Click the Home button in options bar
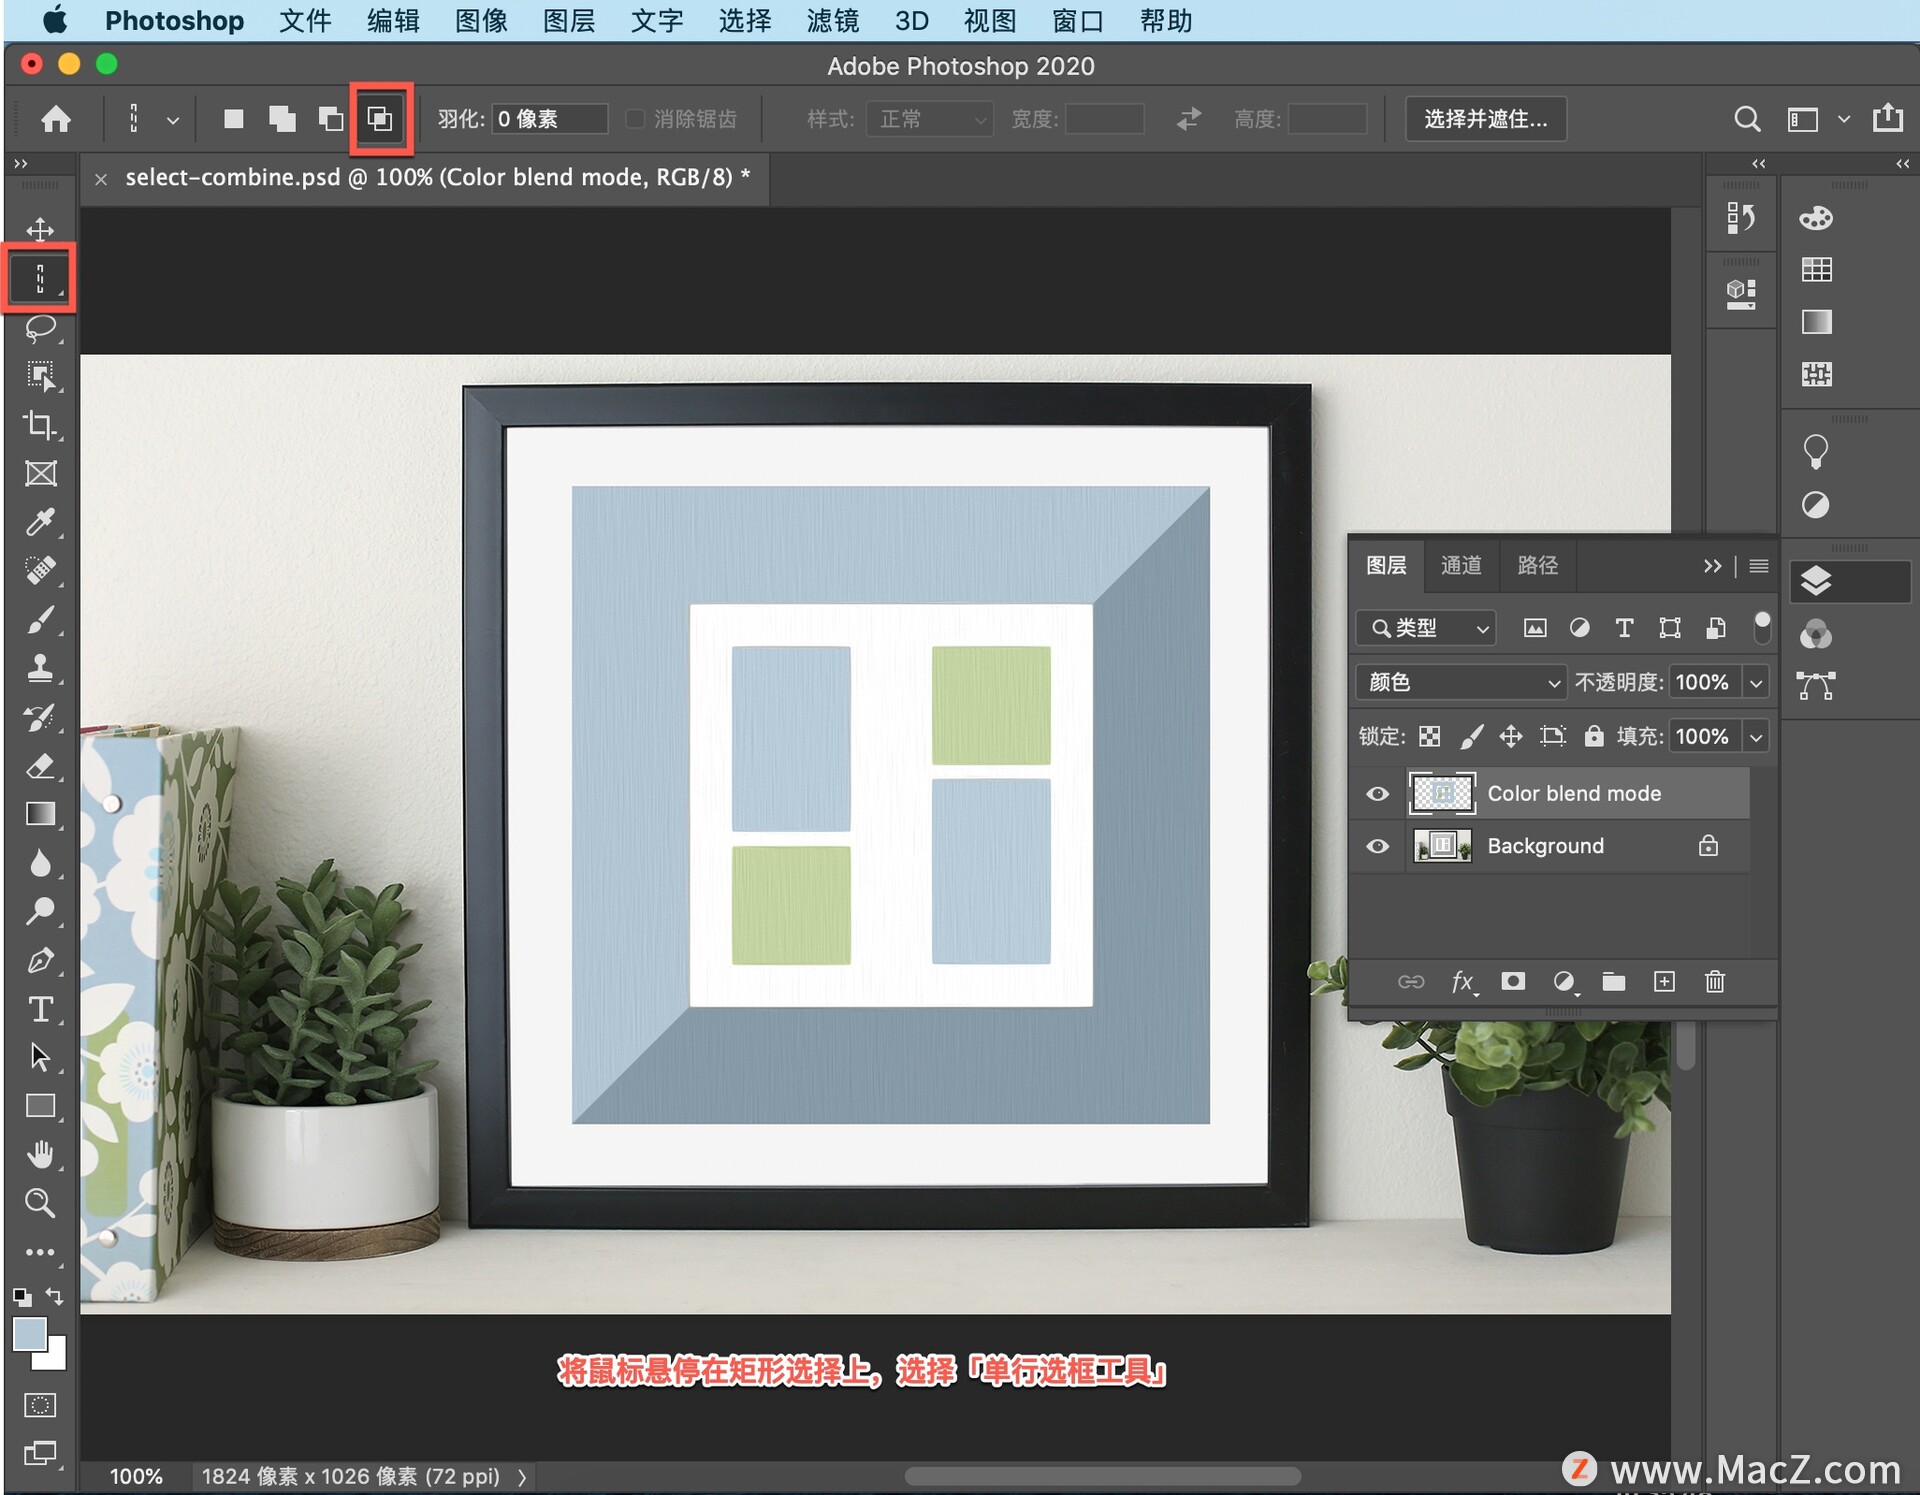Viewport: 1920px width, 1495px height. 56,119
